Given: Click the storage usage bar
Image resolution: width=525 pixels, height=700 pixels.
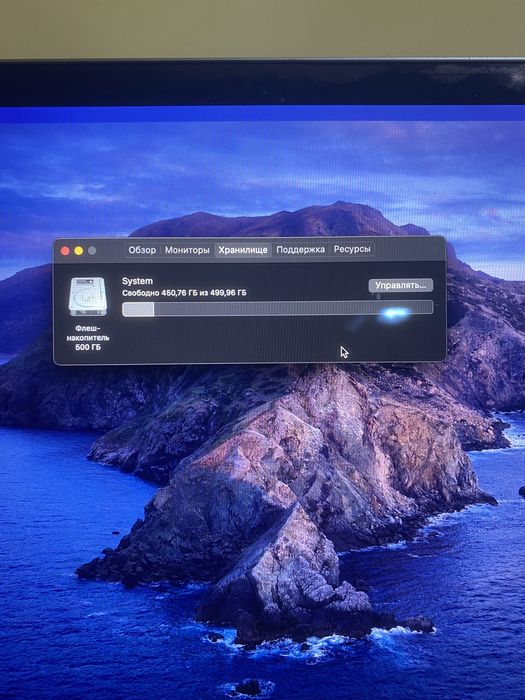Looking at the screenshot, I should 277,308.
